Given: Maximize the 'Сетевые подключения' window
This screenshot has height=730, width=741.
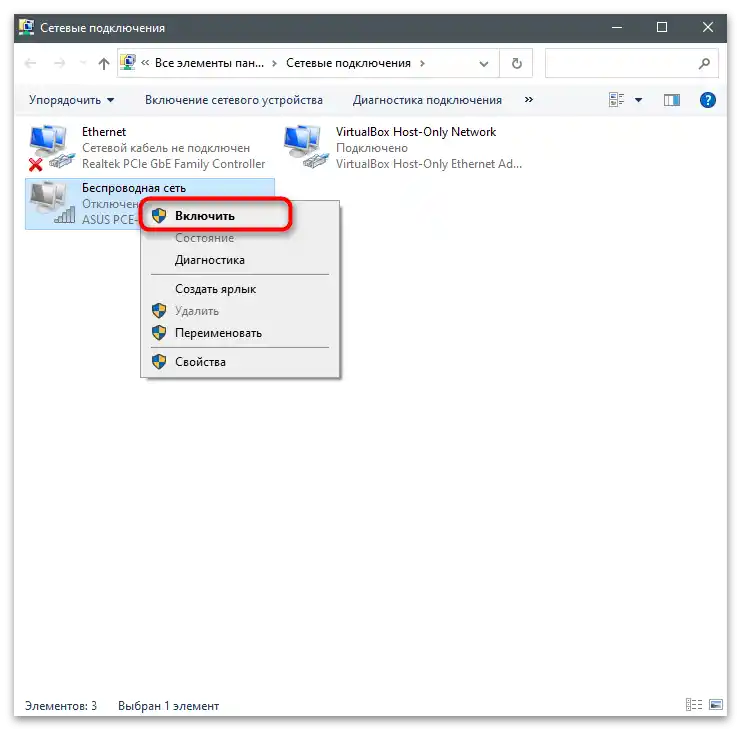Looking at the screenshot, I should pyautogui.click(x=662, y=27).
